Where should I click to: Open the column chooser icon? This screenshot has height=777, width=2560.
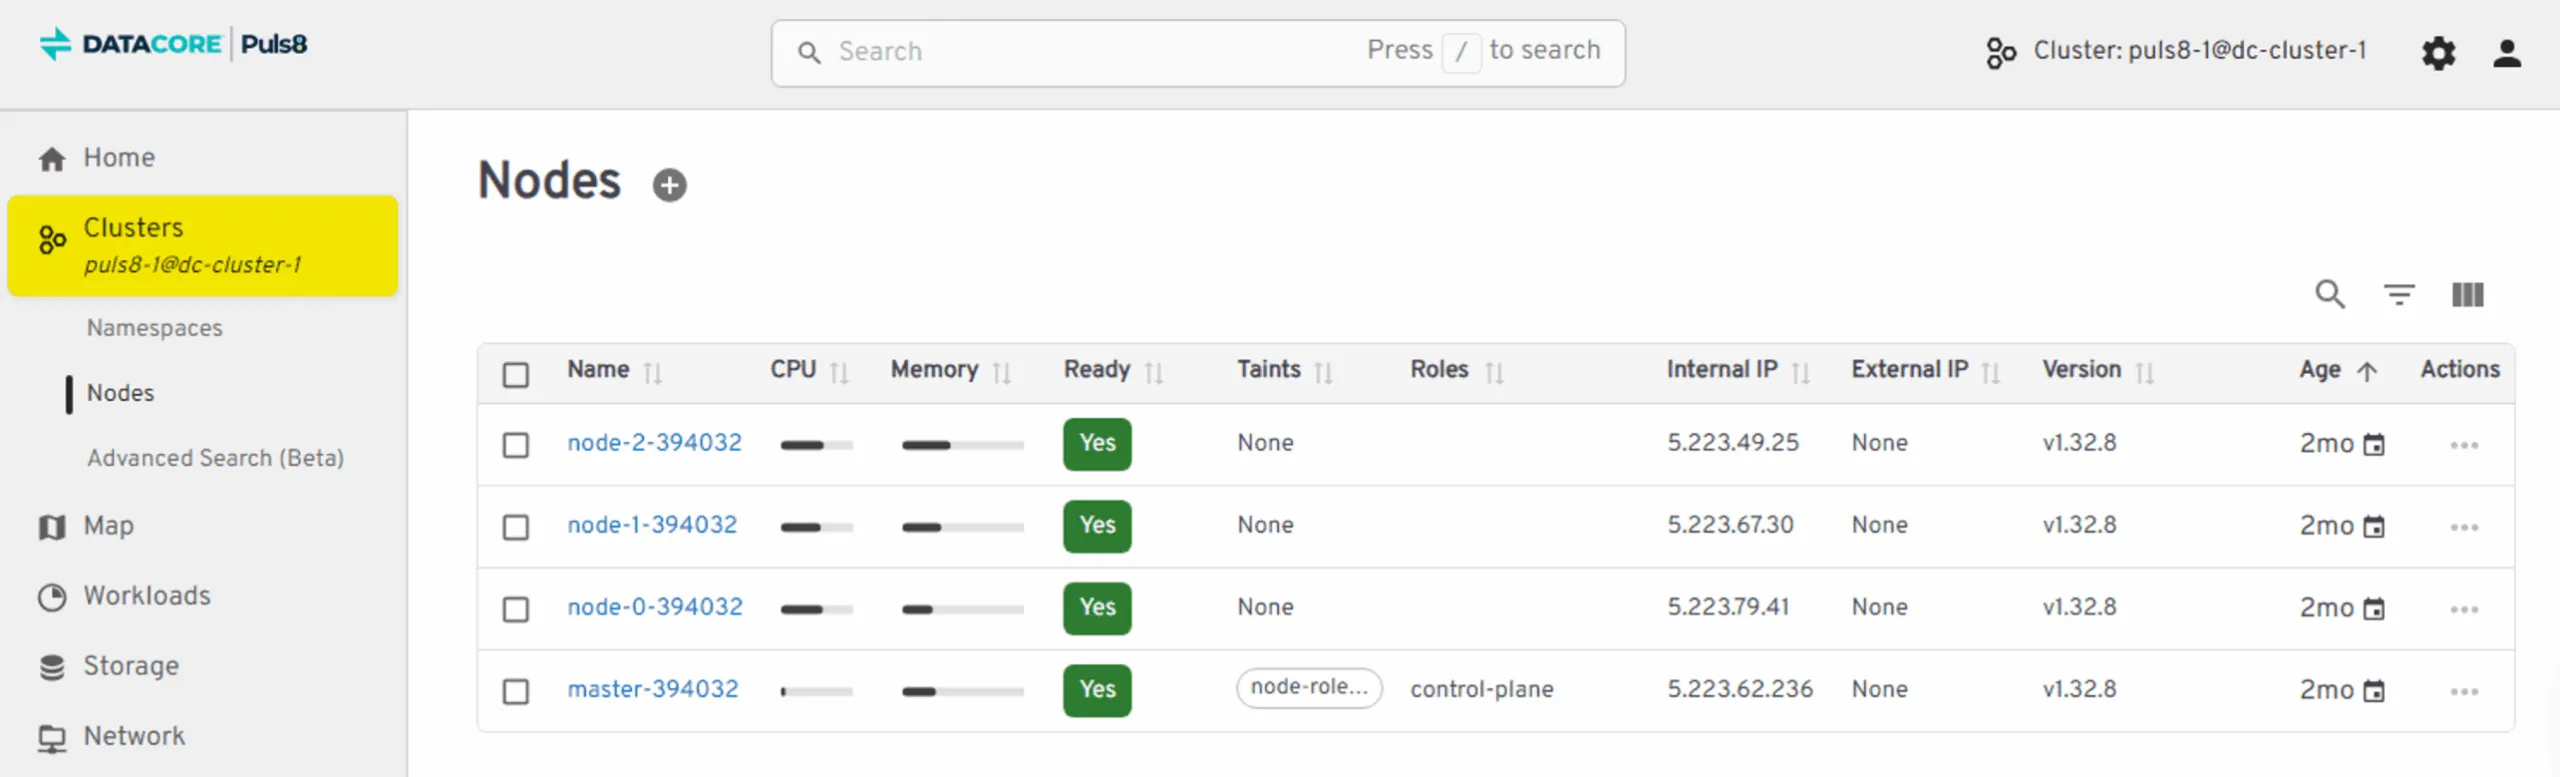pos(2467,295)
